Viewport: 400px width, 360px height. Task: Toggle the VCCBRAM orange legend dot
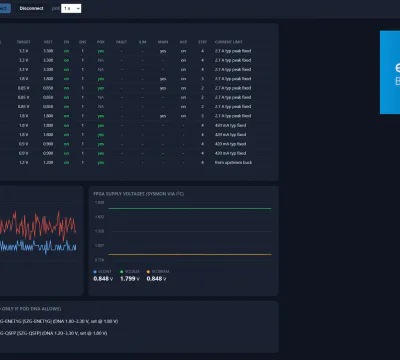click(148, 272)
